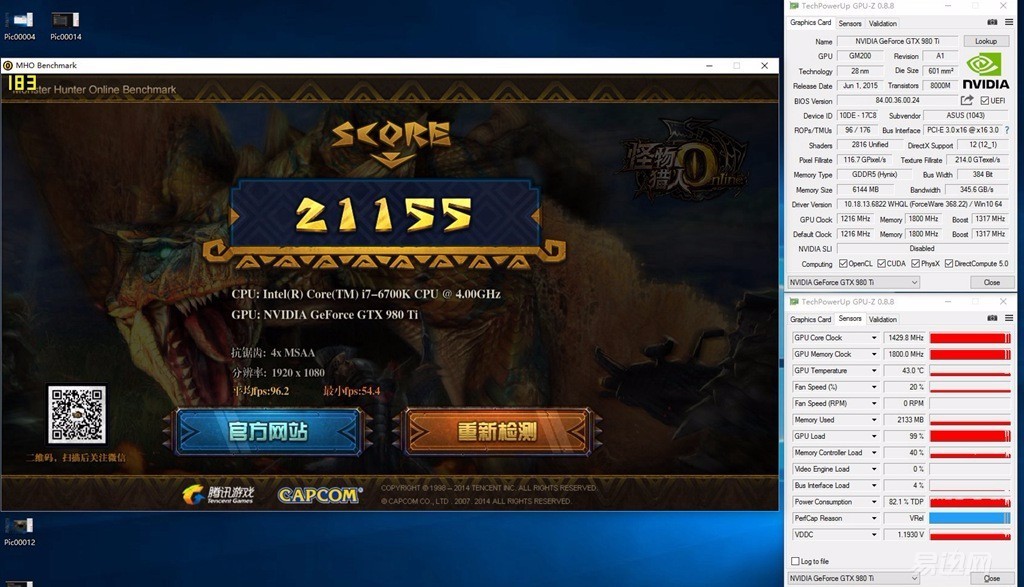1024x587 pixels.
Task: Toggle the PhysX checkbox
Action: tap(916, 264)
